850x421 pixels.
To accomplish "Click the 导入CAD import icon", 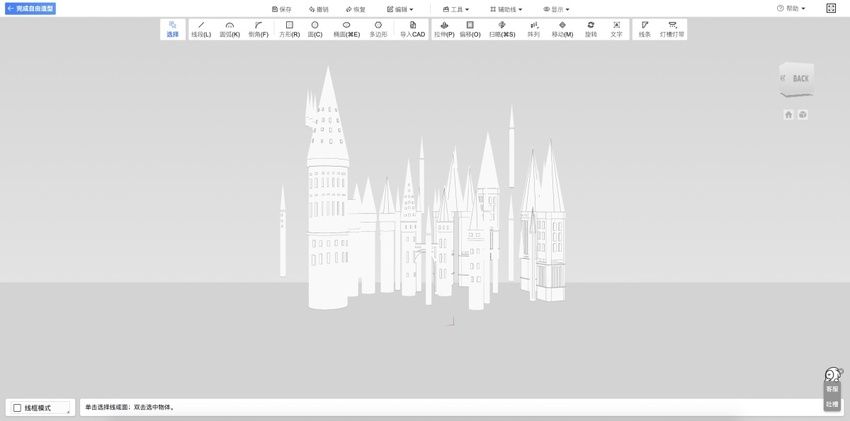I will click(x=412, y=29).
